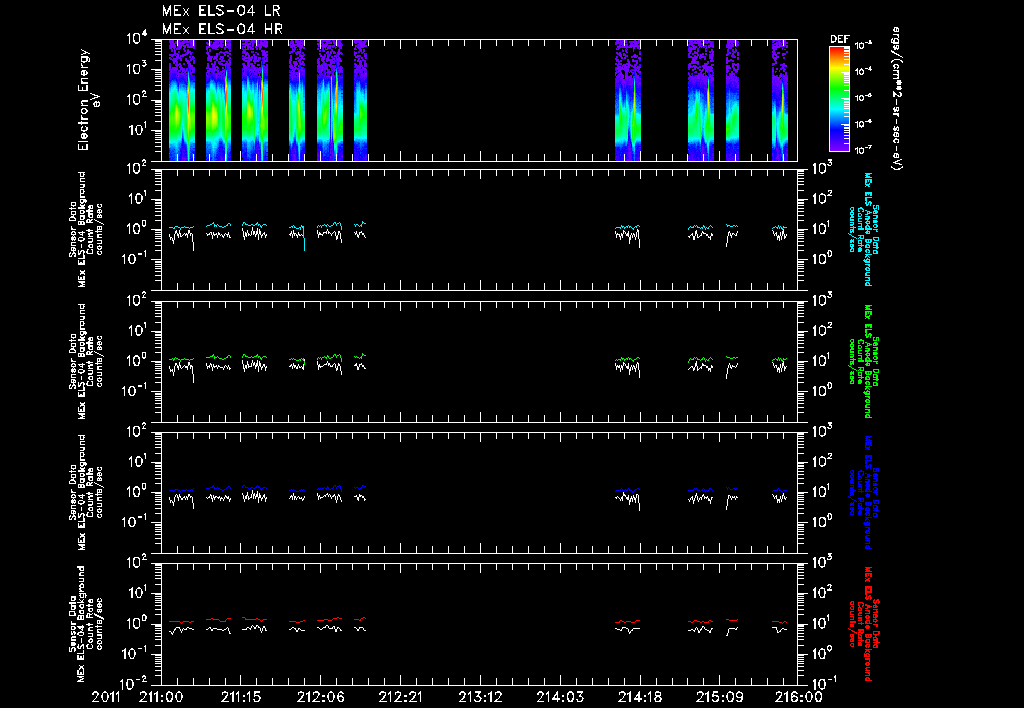Click the "10^-7" tick of the DEF color bar
1024x708 pixels.
[x=863, y=150]
